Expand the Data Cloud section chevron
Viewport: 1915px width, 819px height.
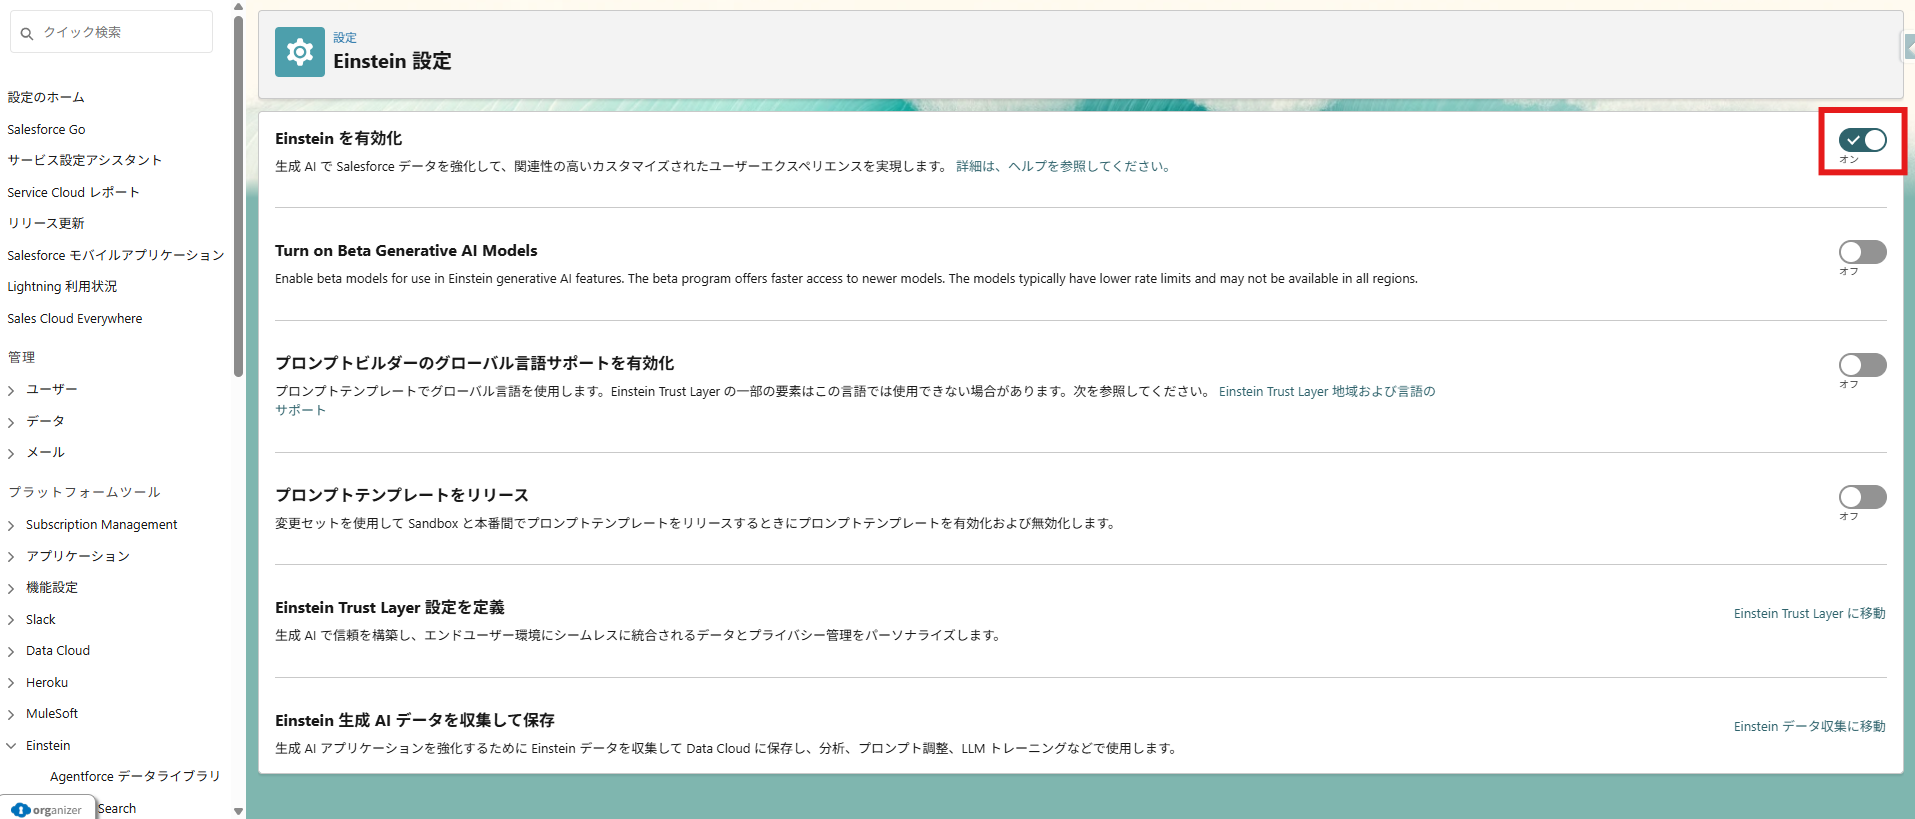point(11,651)
